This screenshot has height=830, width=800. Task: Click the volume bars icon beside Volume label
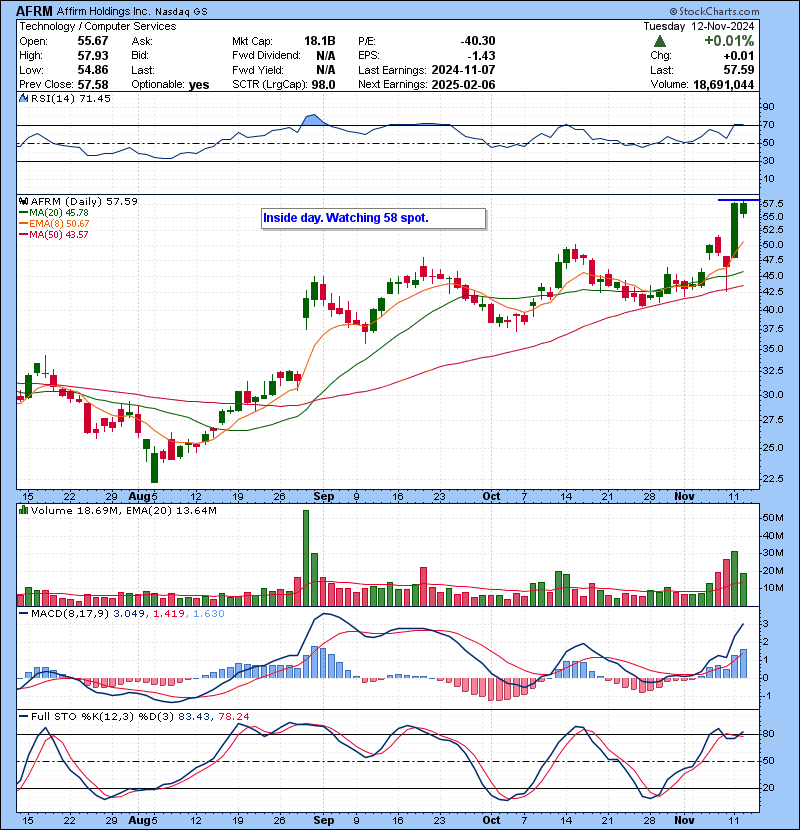tap(23, 510)
